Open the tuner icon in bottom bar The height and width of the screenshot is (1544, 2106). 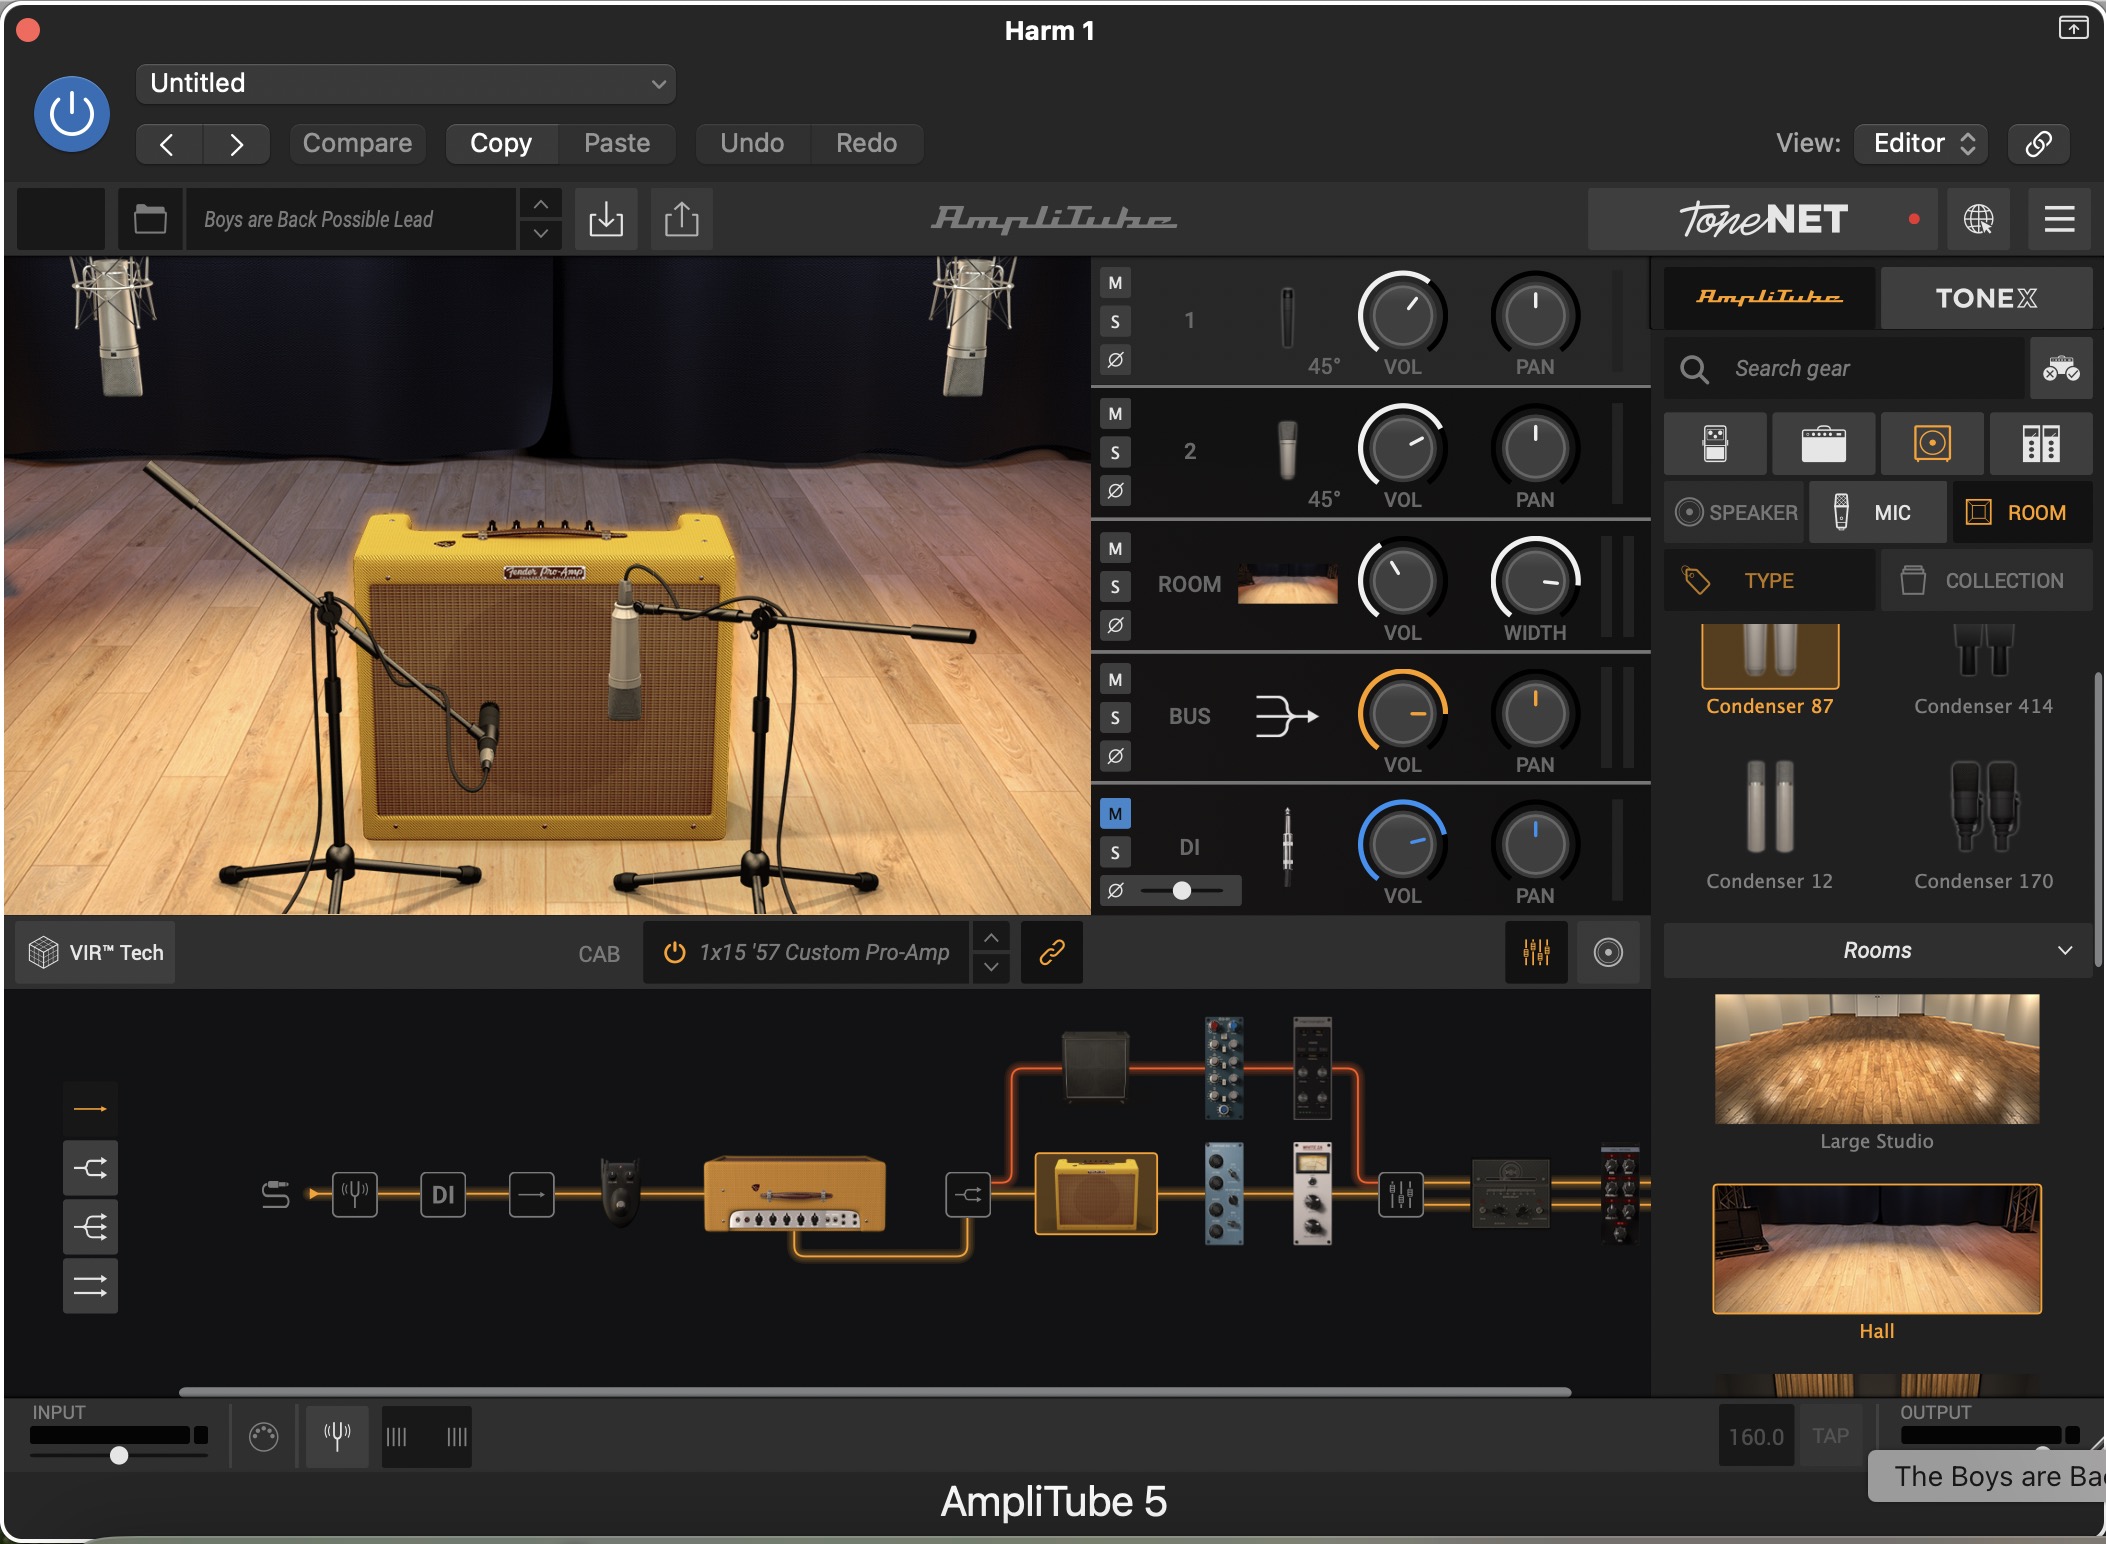coord(337,1437)
